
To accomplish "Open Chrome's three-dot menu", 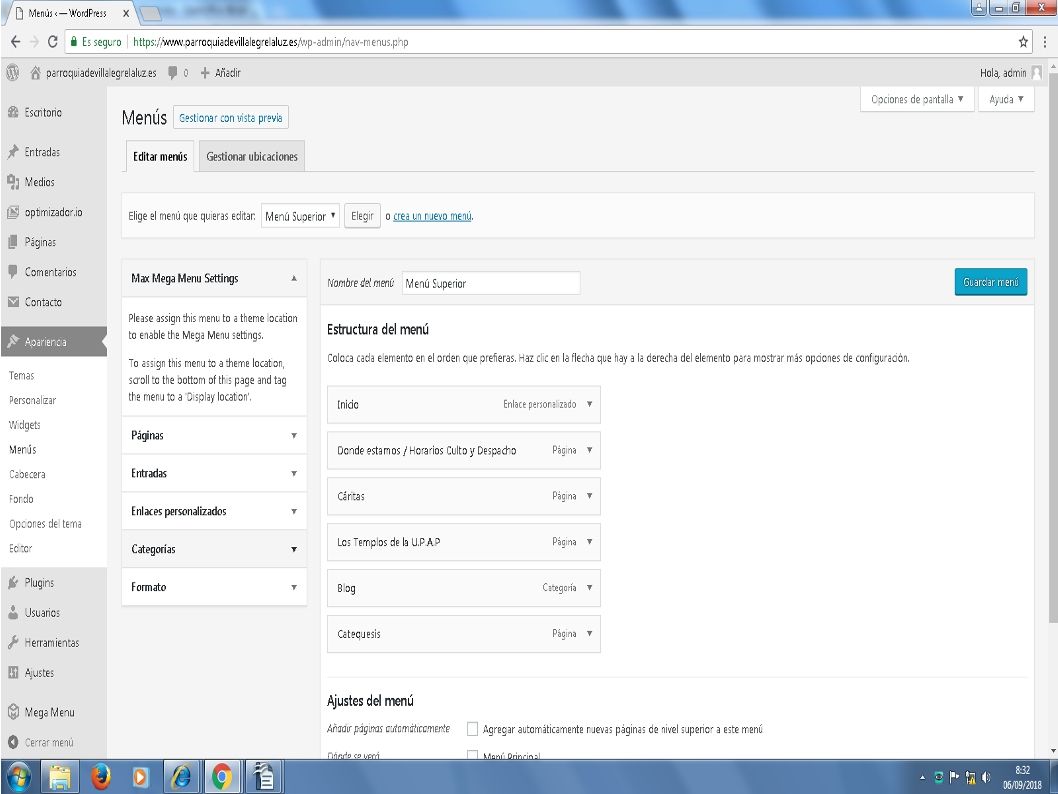I will tap(1045, 42).
